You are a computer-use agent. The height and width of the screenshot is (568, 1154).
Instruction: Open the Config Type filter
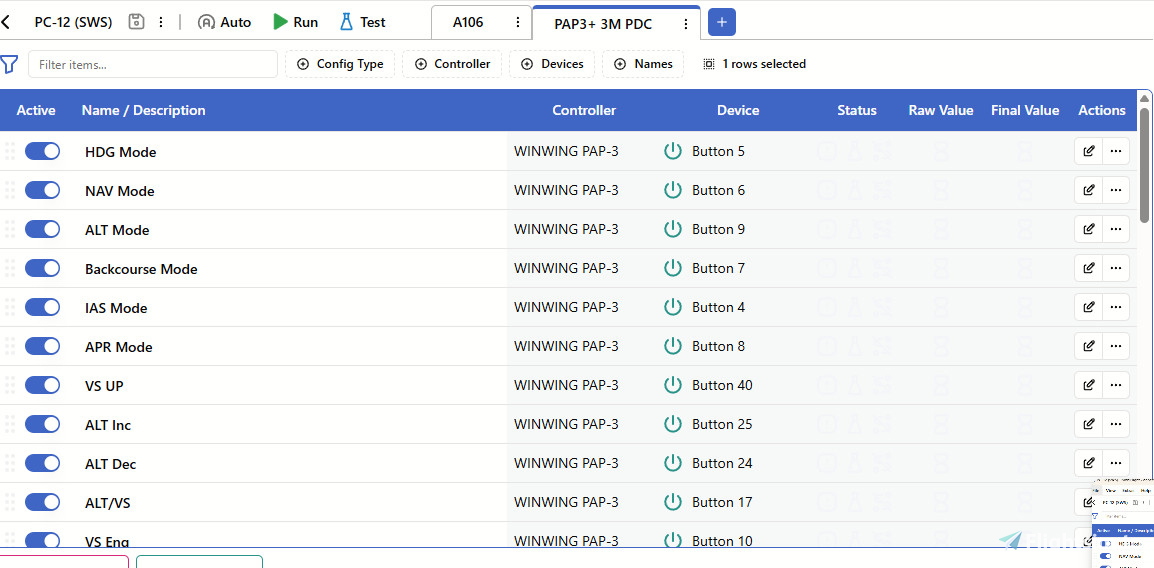(340, 64)
